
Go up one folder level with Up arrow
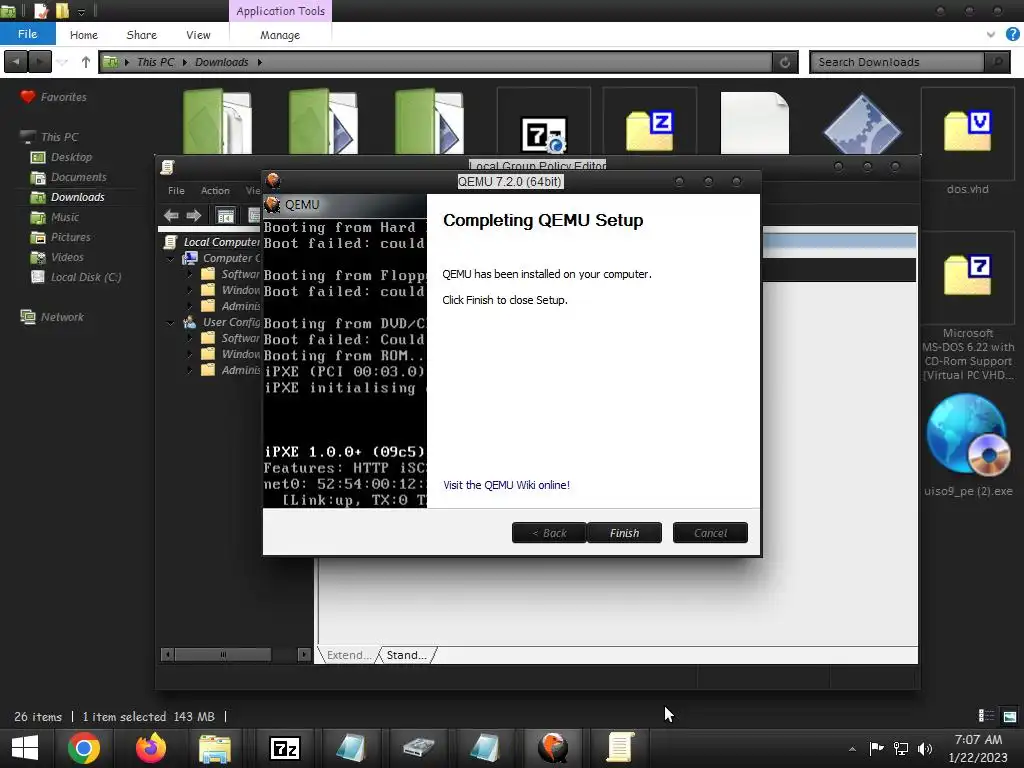pyautogui.click(x=86, y=62)
